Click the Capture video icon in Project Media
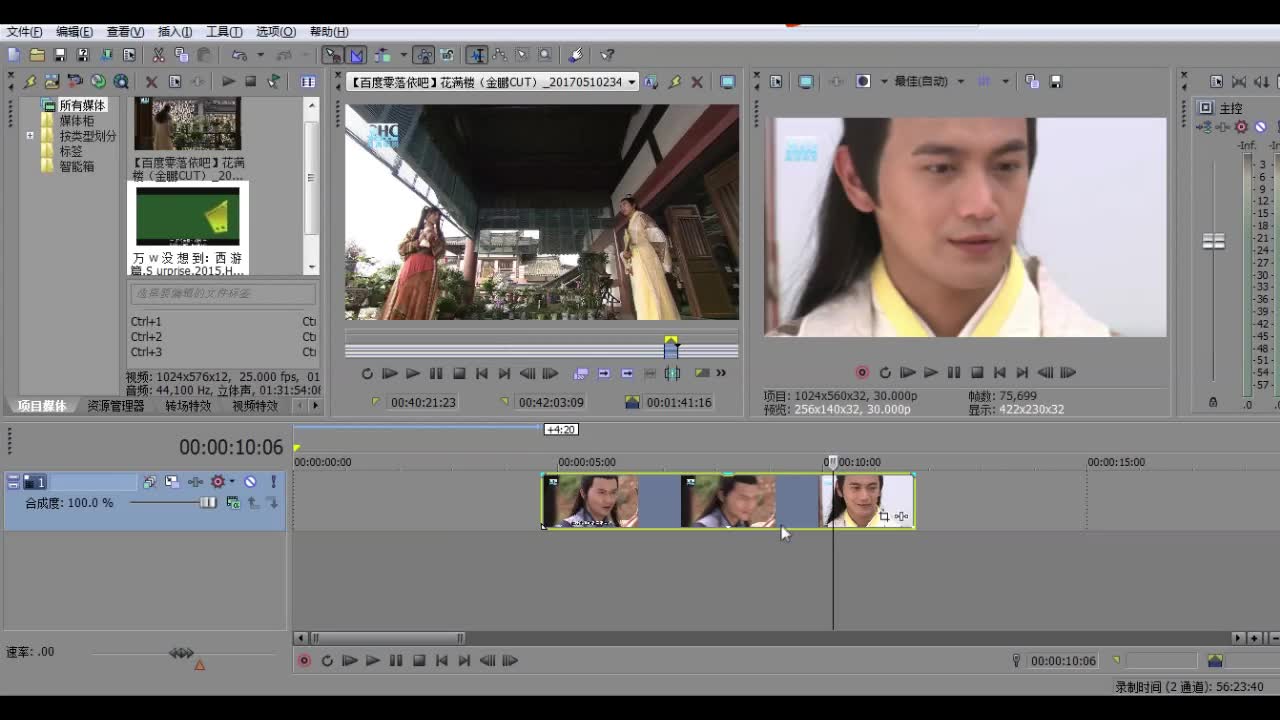This screenshot has width=1280, height=720. coord(75,82)
